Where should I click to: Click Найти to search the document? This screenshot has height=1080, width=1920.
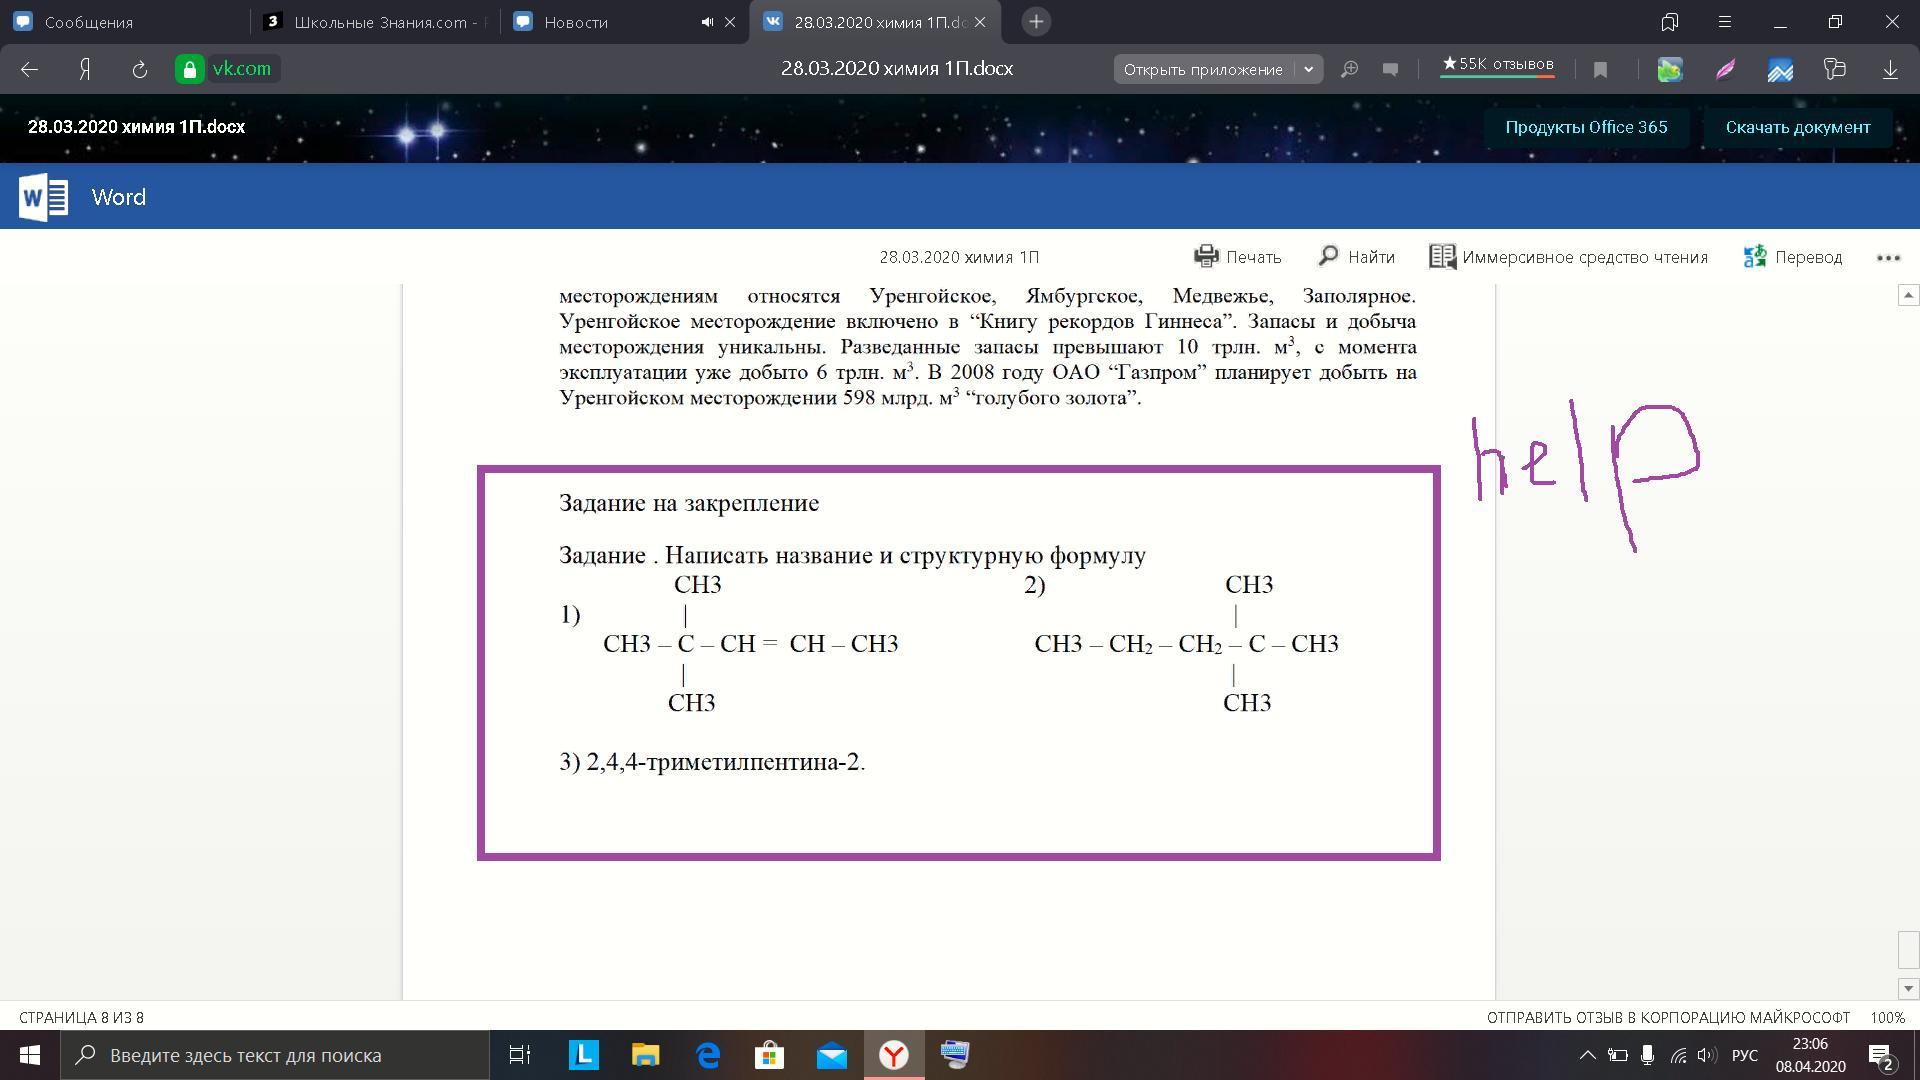[1356, 257]
